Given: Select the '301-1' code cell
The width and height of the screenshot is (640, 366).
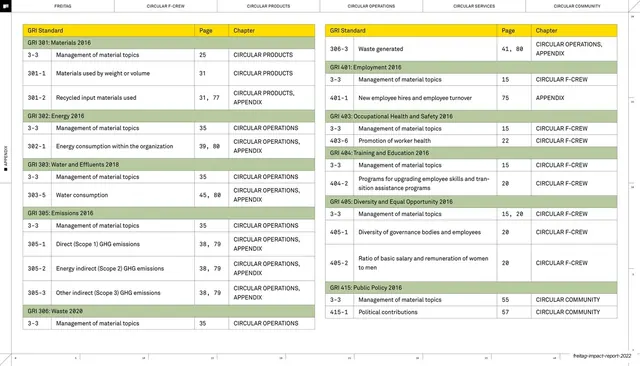Looking at the screenshot, I should pos(37,73).
